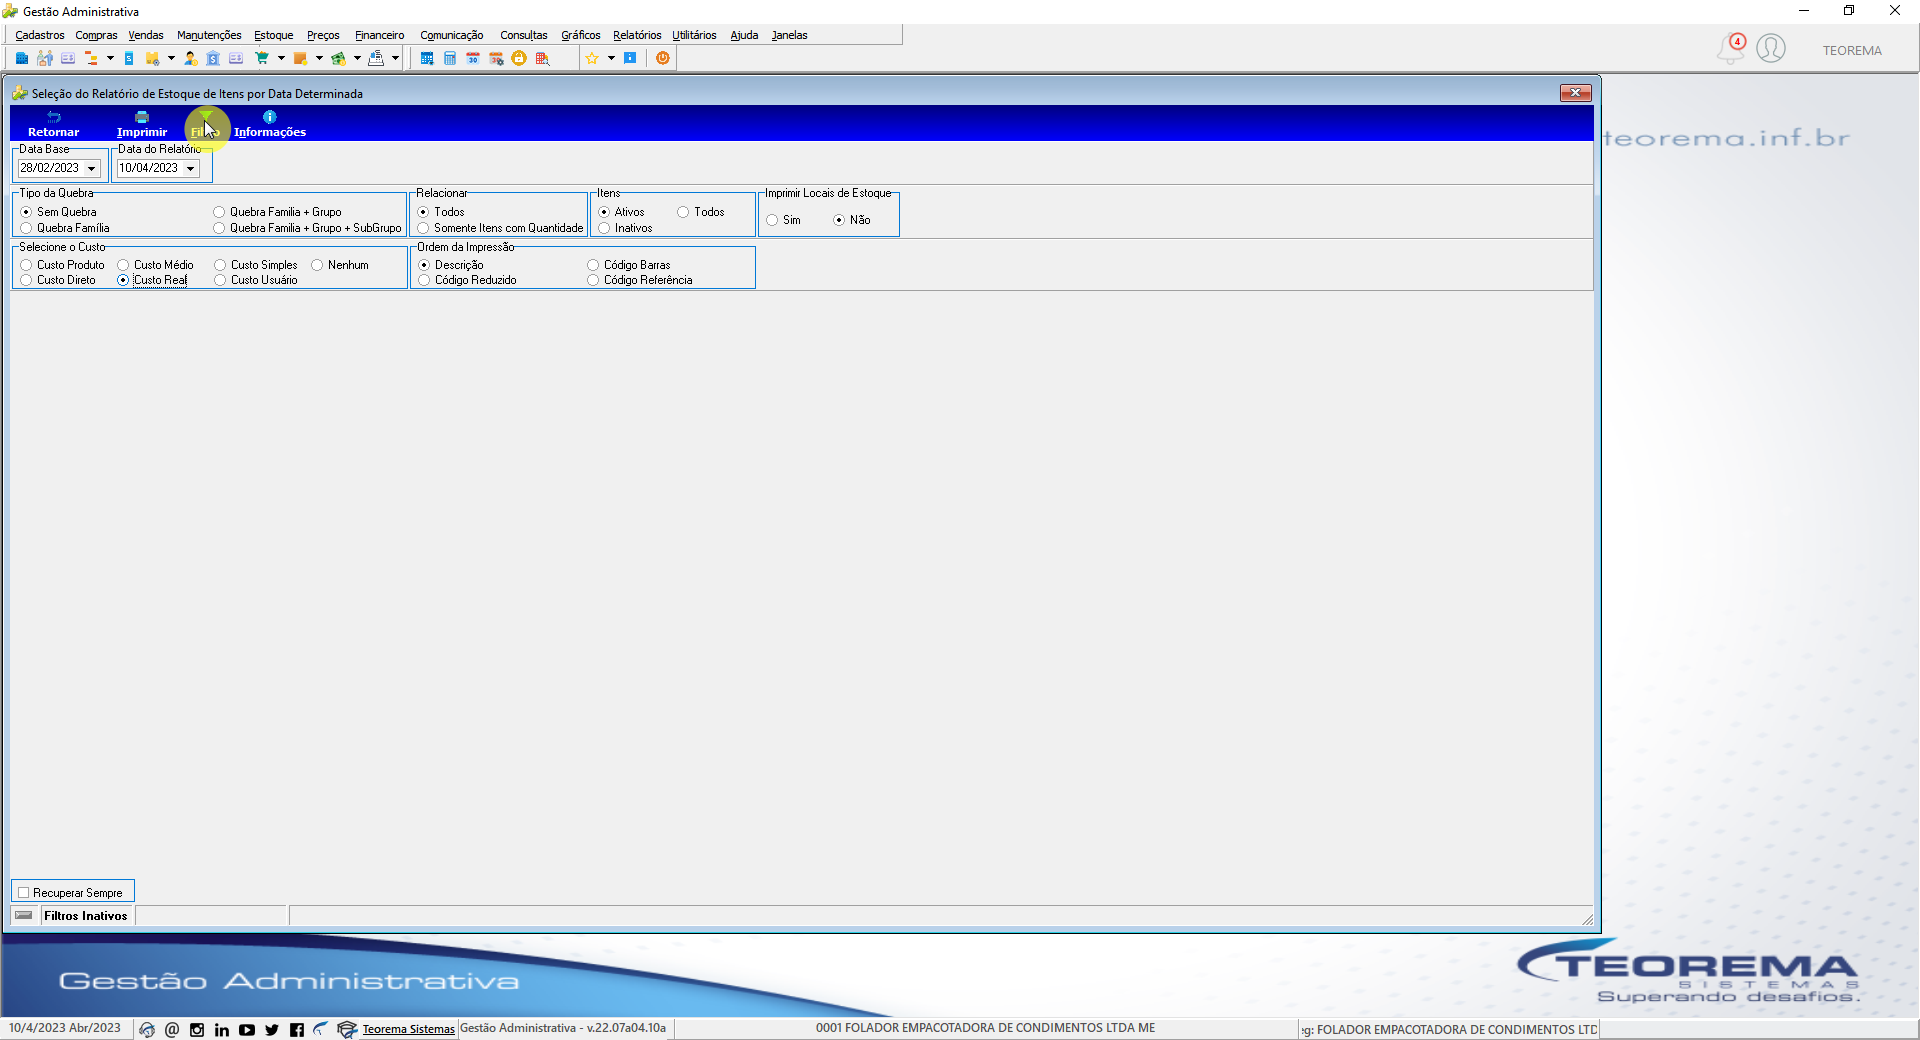Click the orange power button icon
Viewport: 1920px width, 1040px height.
pos(662,58)
